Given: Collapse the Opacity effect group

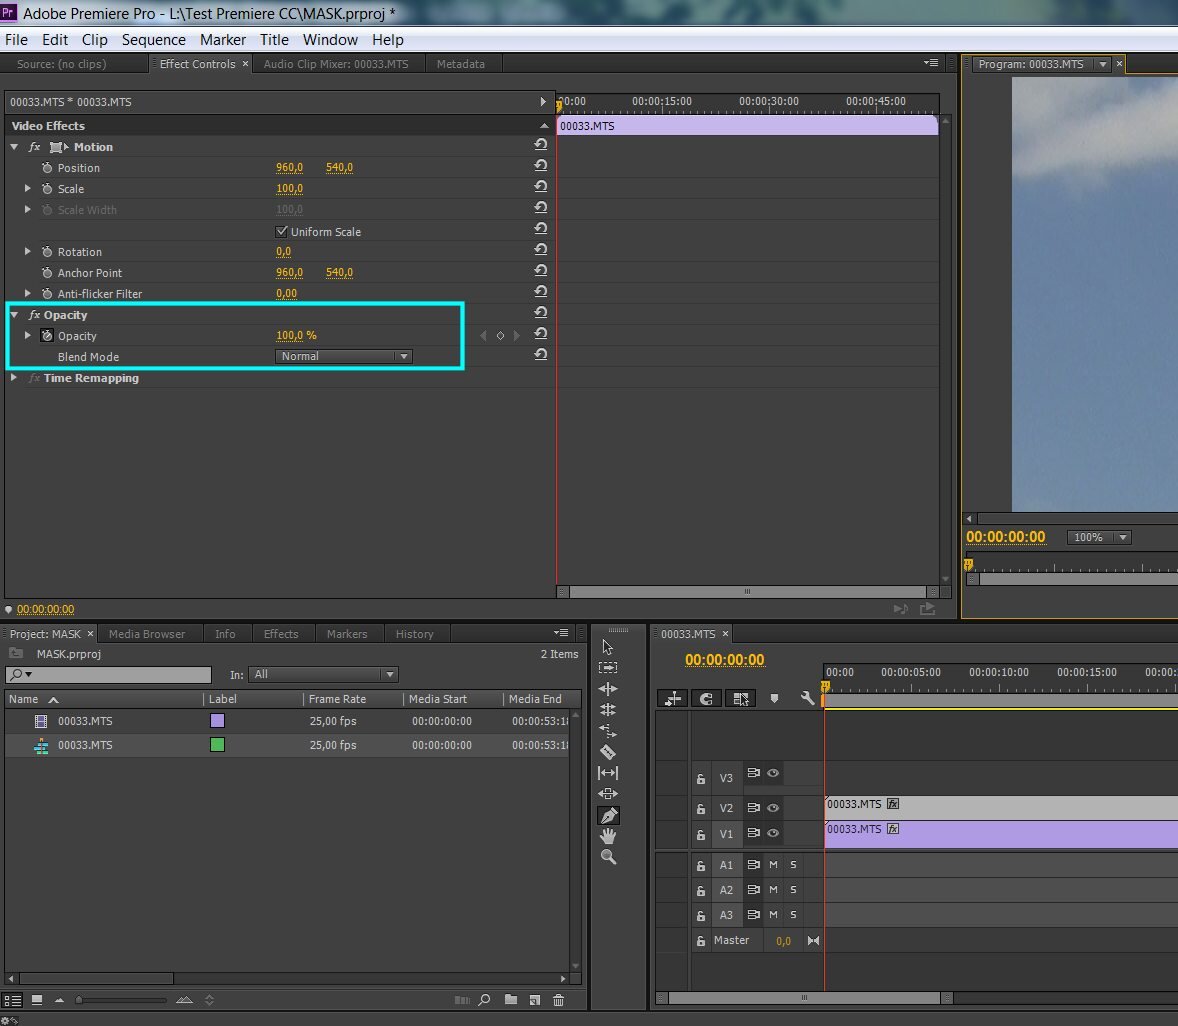Looking at the screenshot, I should point(14,315).
